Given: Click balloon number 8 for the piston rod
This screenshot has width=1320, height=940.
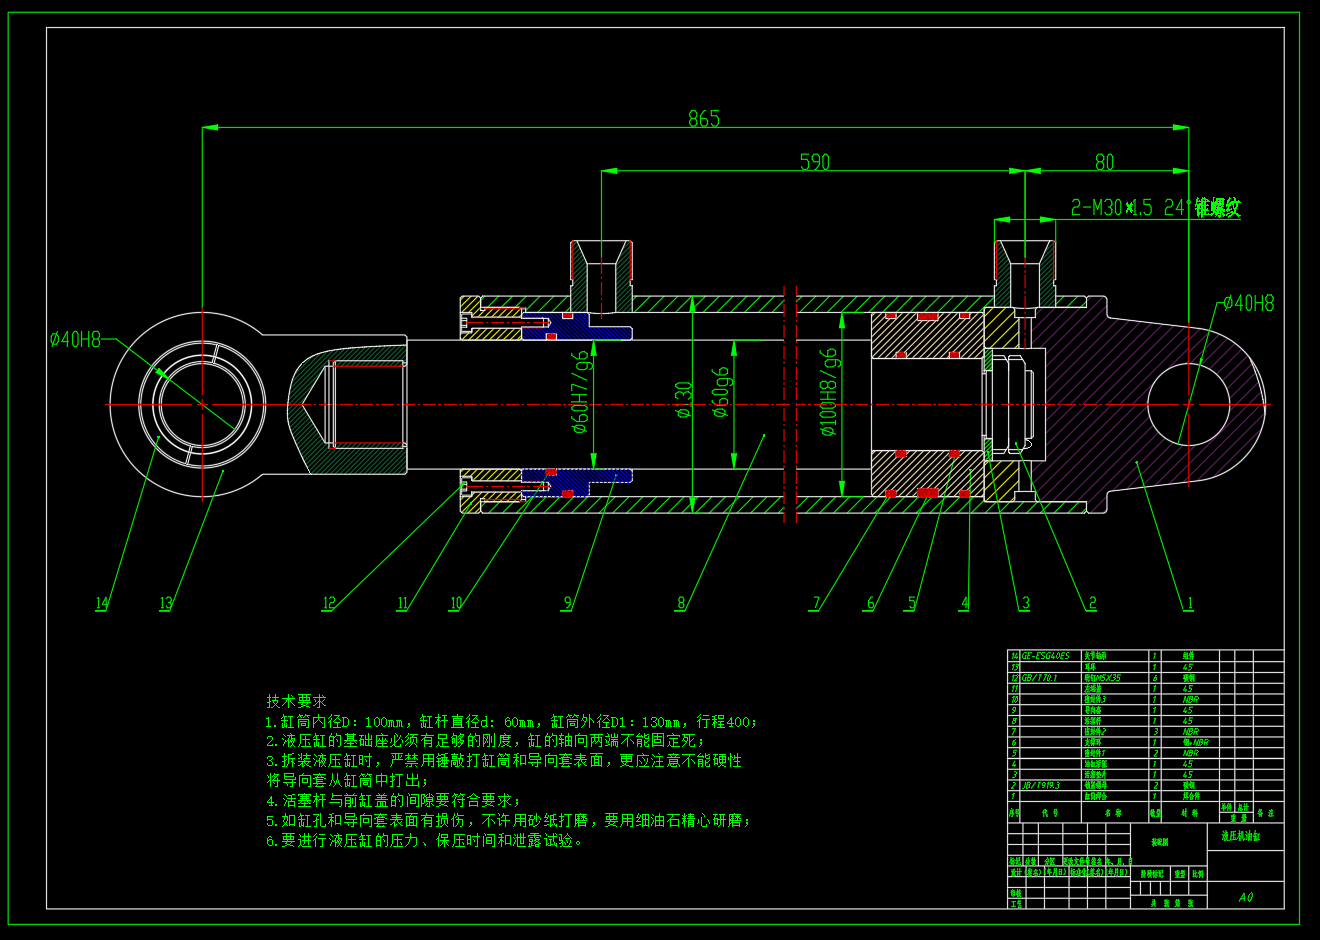Looking at the screenshot, I should coord(683,600).
